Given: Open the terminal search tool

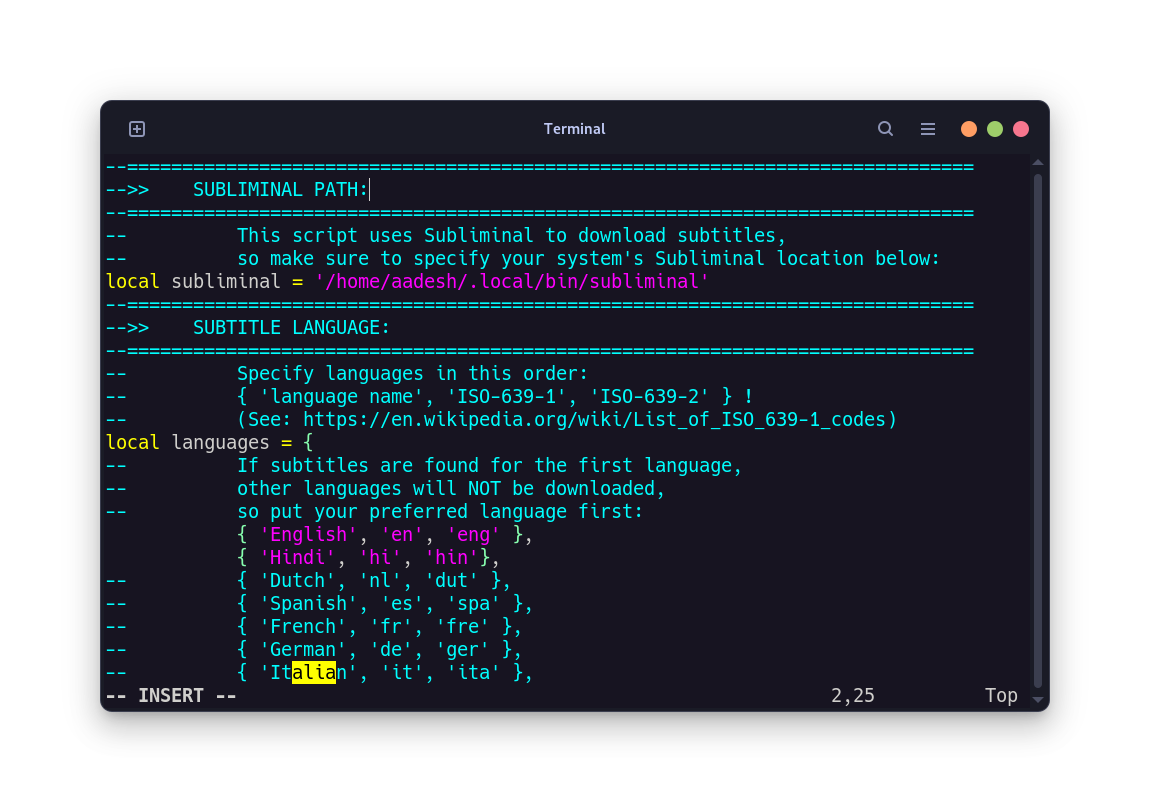Looking at the screenshot, I should coord(885,128).
